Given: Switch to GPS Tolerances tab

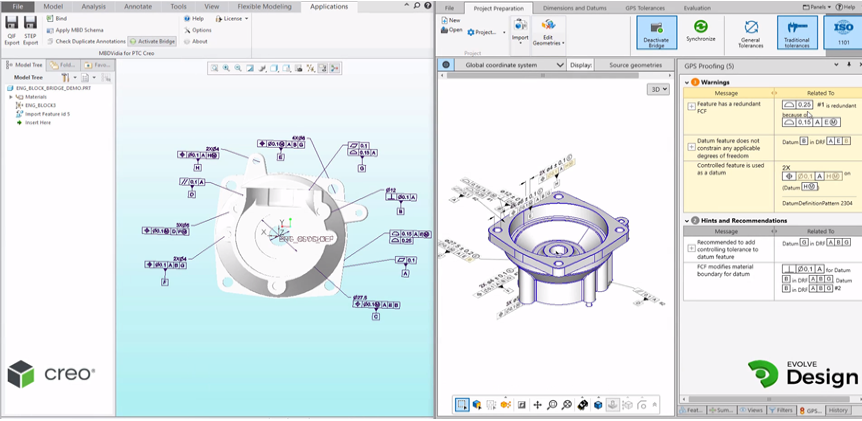Looking at the screenshot, I should coord(645,8).
